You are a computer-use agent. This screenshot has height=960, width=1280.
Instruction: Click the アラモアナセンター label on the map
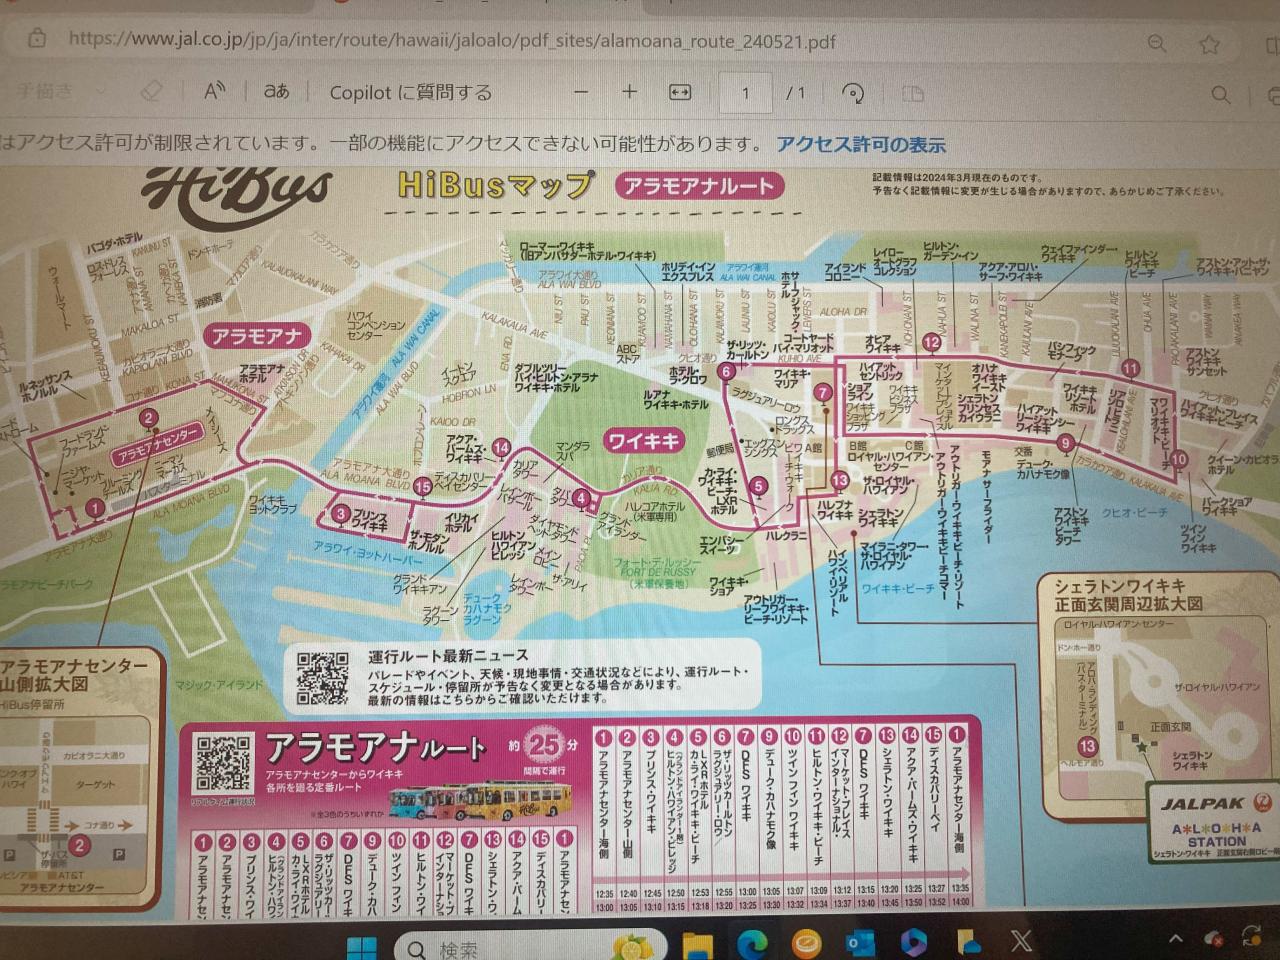tap(157, 448)
